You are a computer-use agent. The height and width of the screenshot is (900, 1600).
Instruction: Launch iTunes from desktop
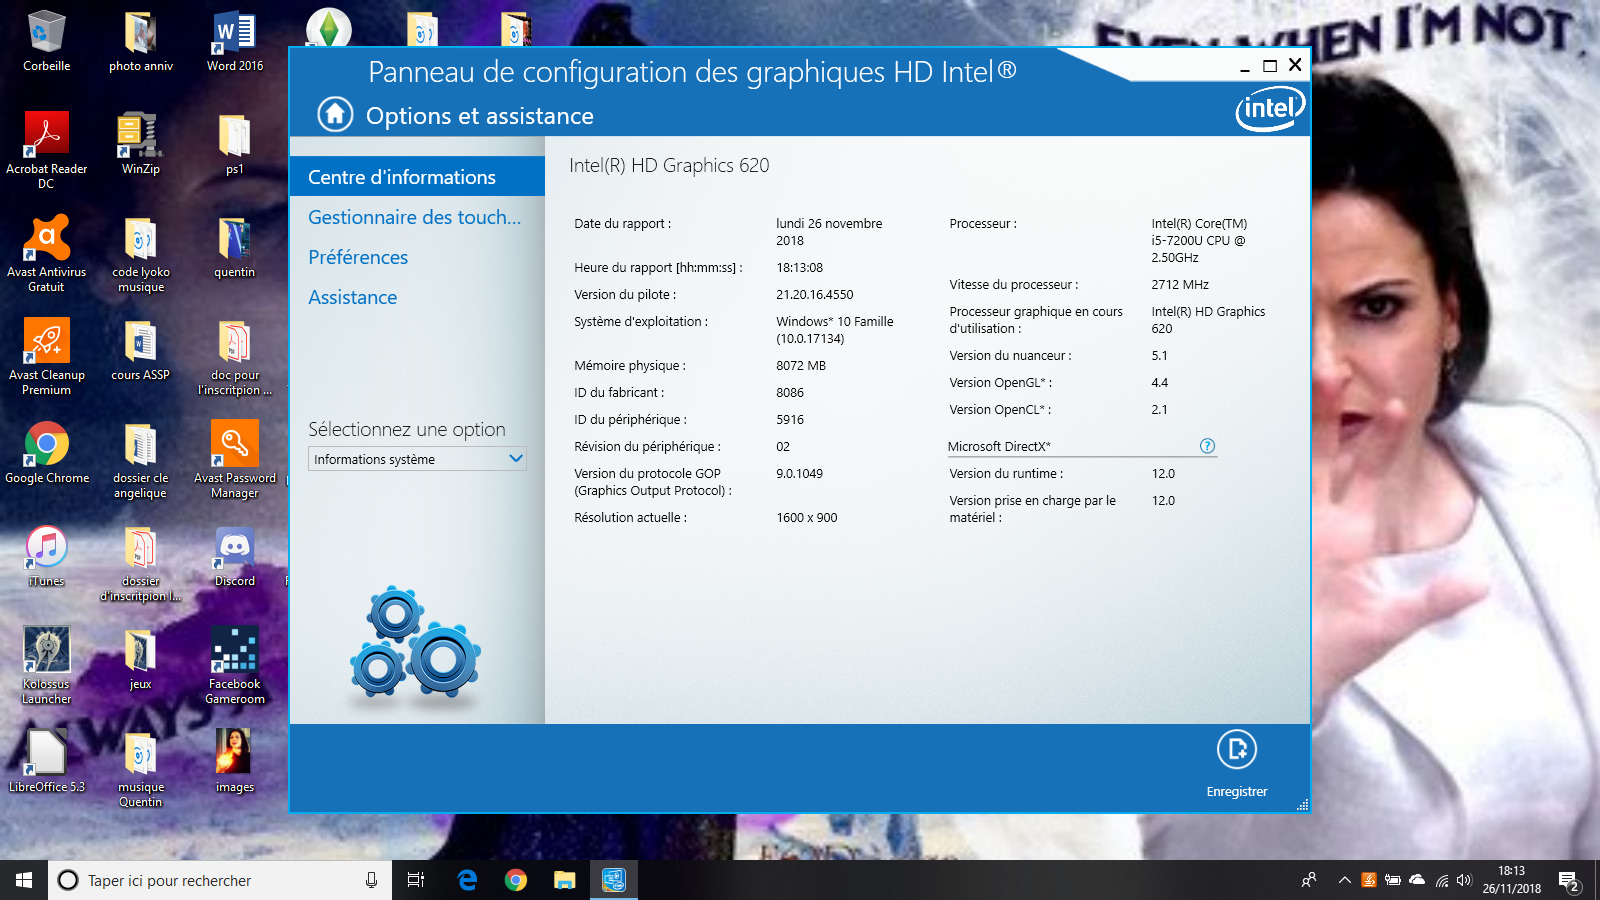point(46,557)
